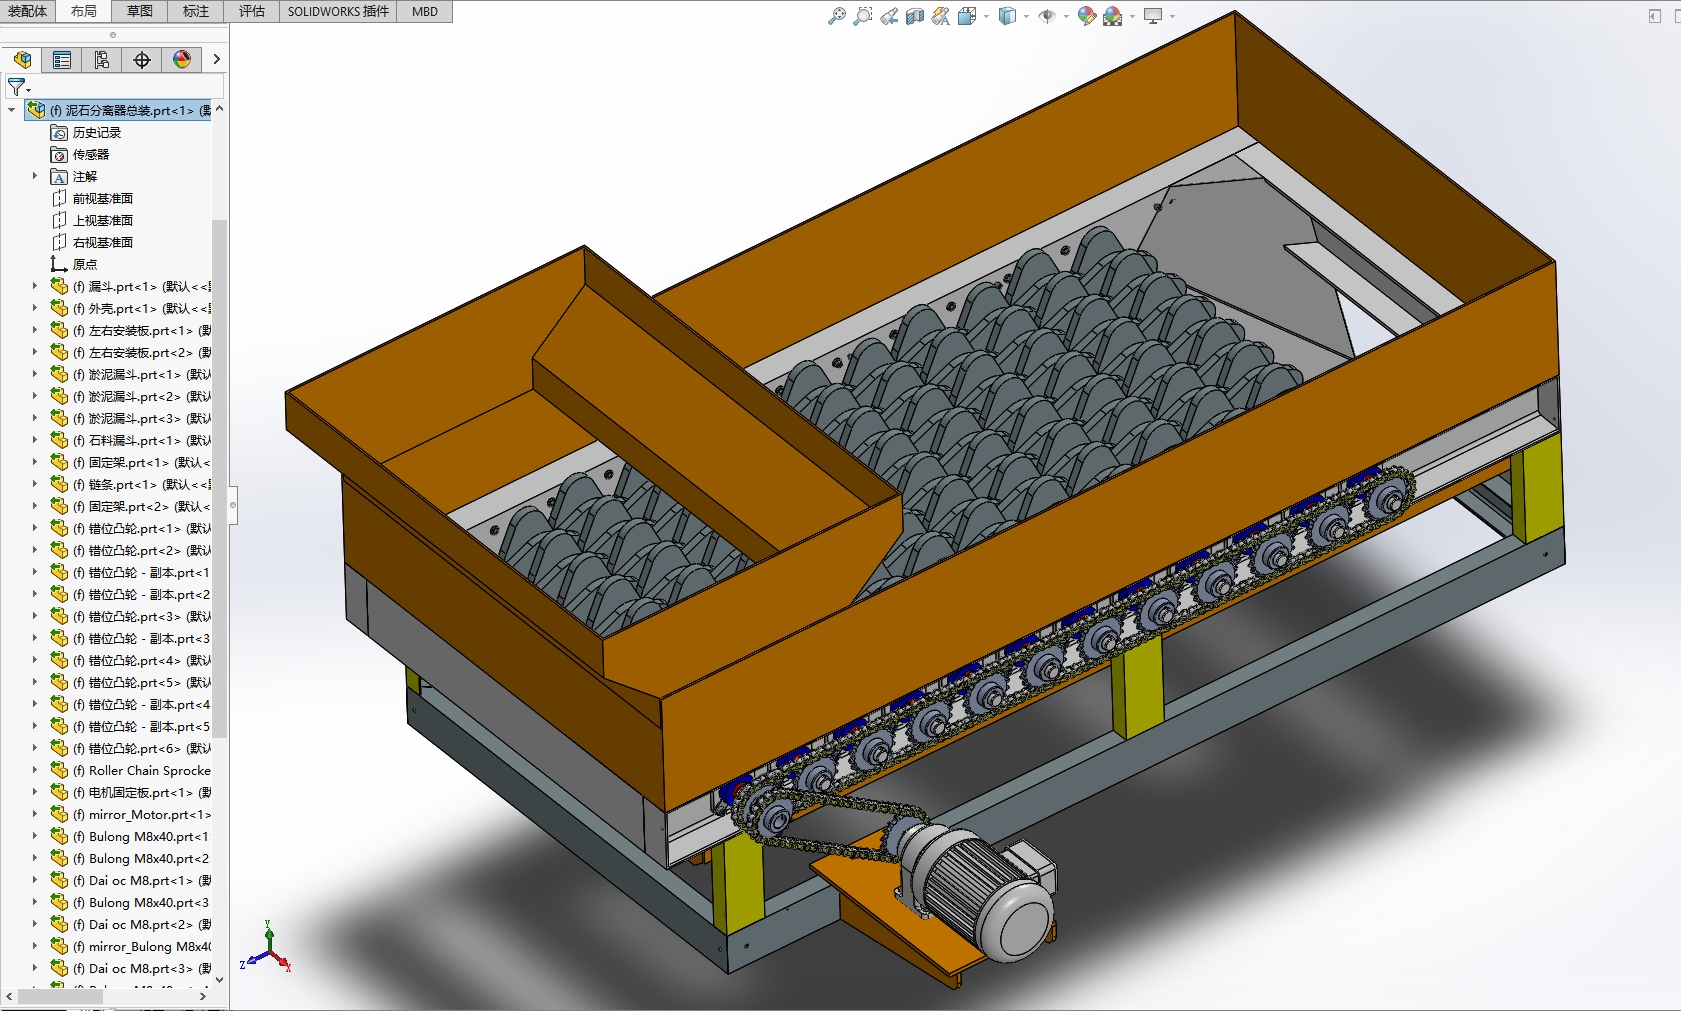
Task: Click the Display Style icon
Action: click(1007, 16)
